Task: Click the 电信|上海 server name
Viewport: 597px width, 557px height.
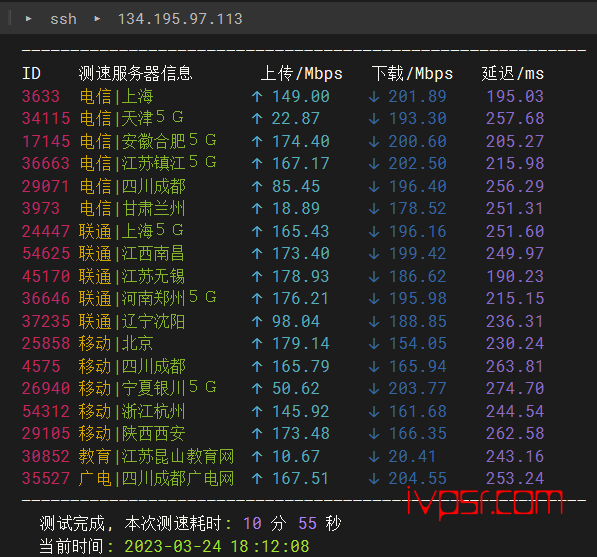Action: click(x=116, y=96)
